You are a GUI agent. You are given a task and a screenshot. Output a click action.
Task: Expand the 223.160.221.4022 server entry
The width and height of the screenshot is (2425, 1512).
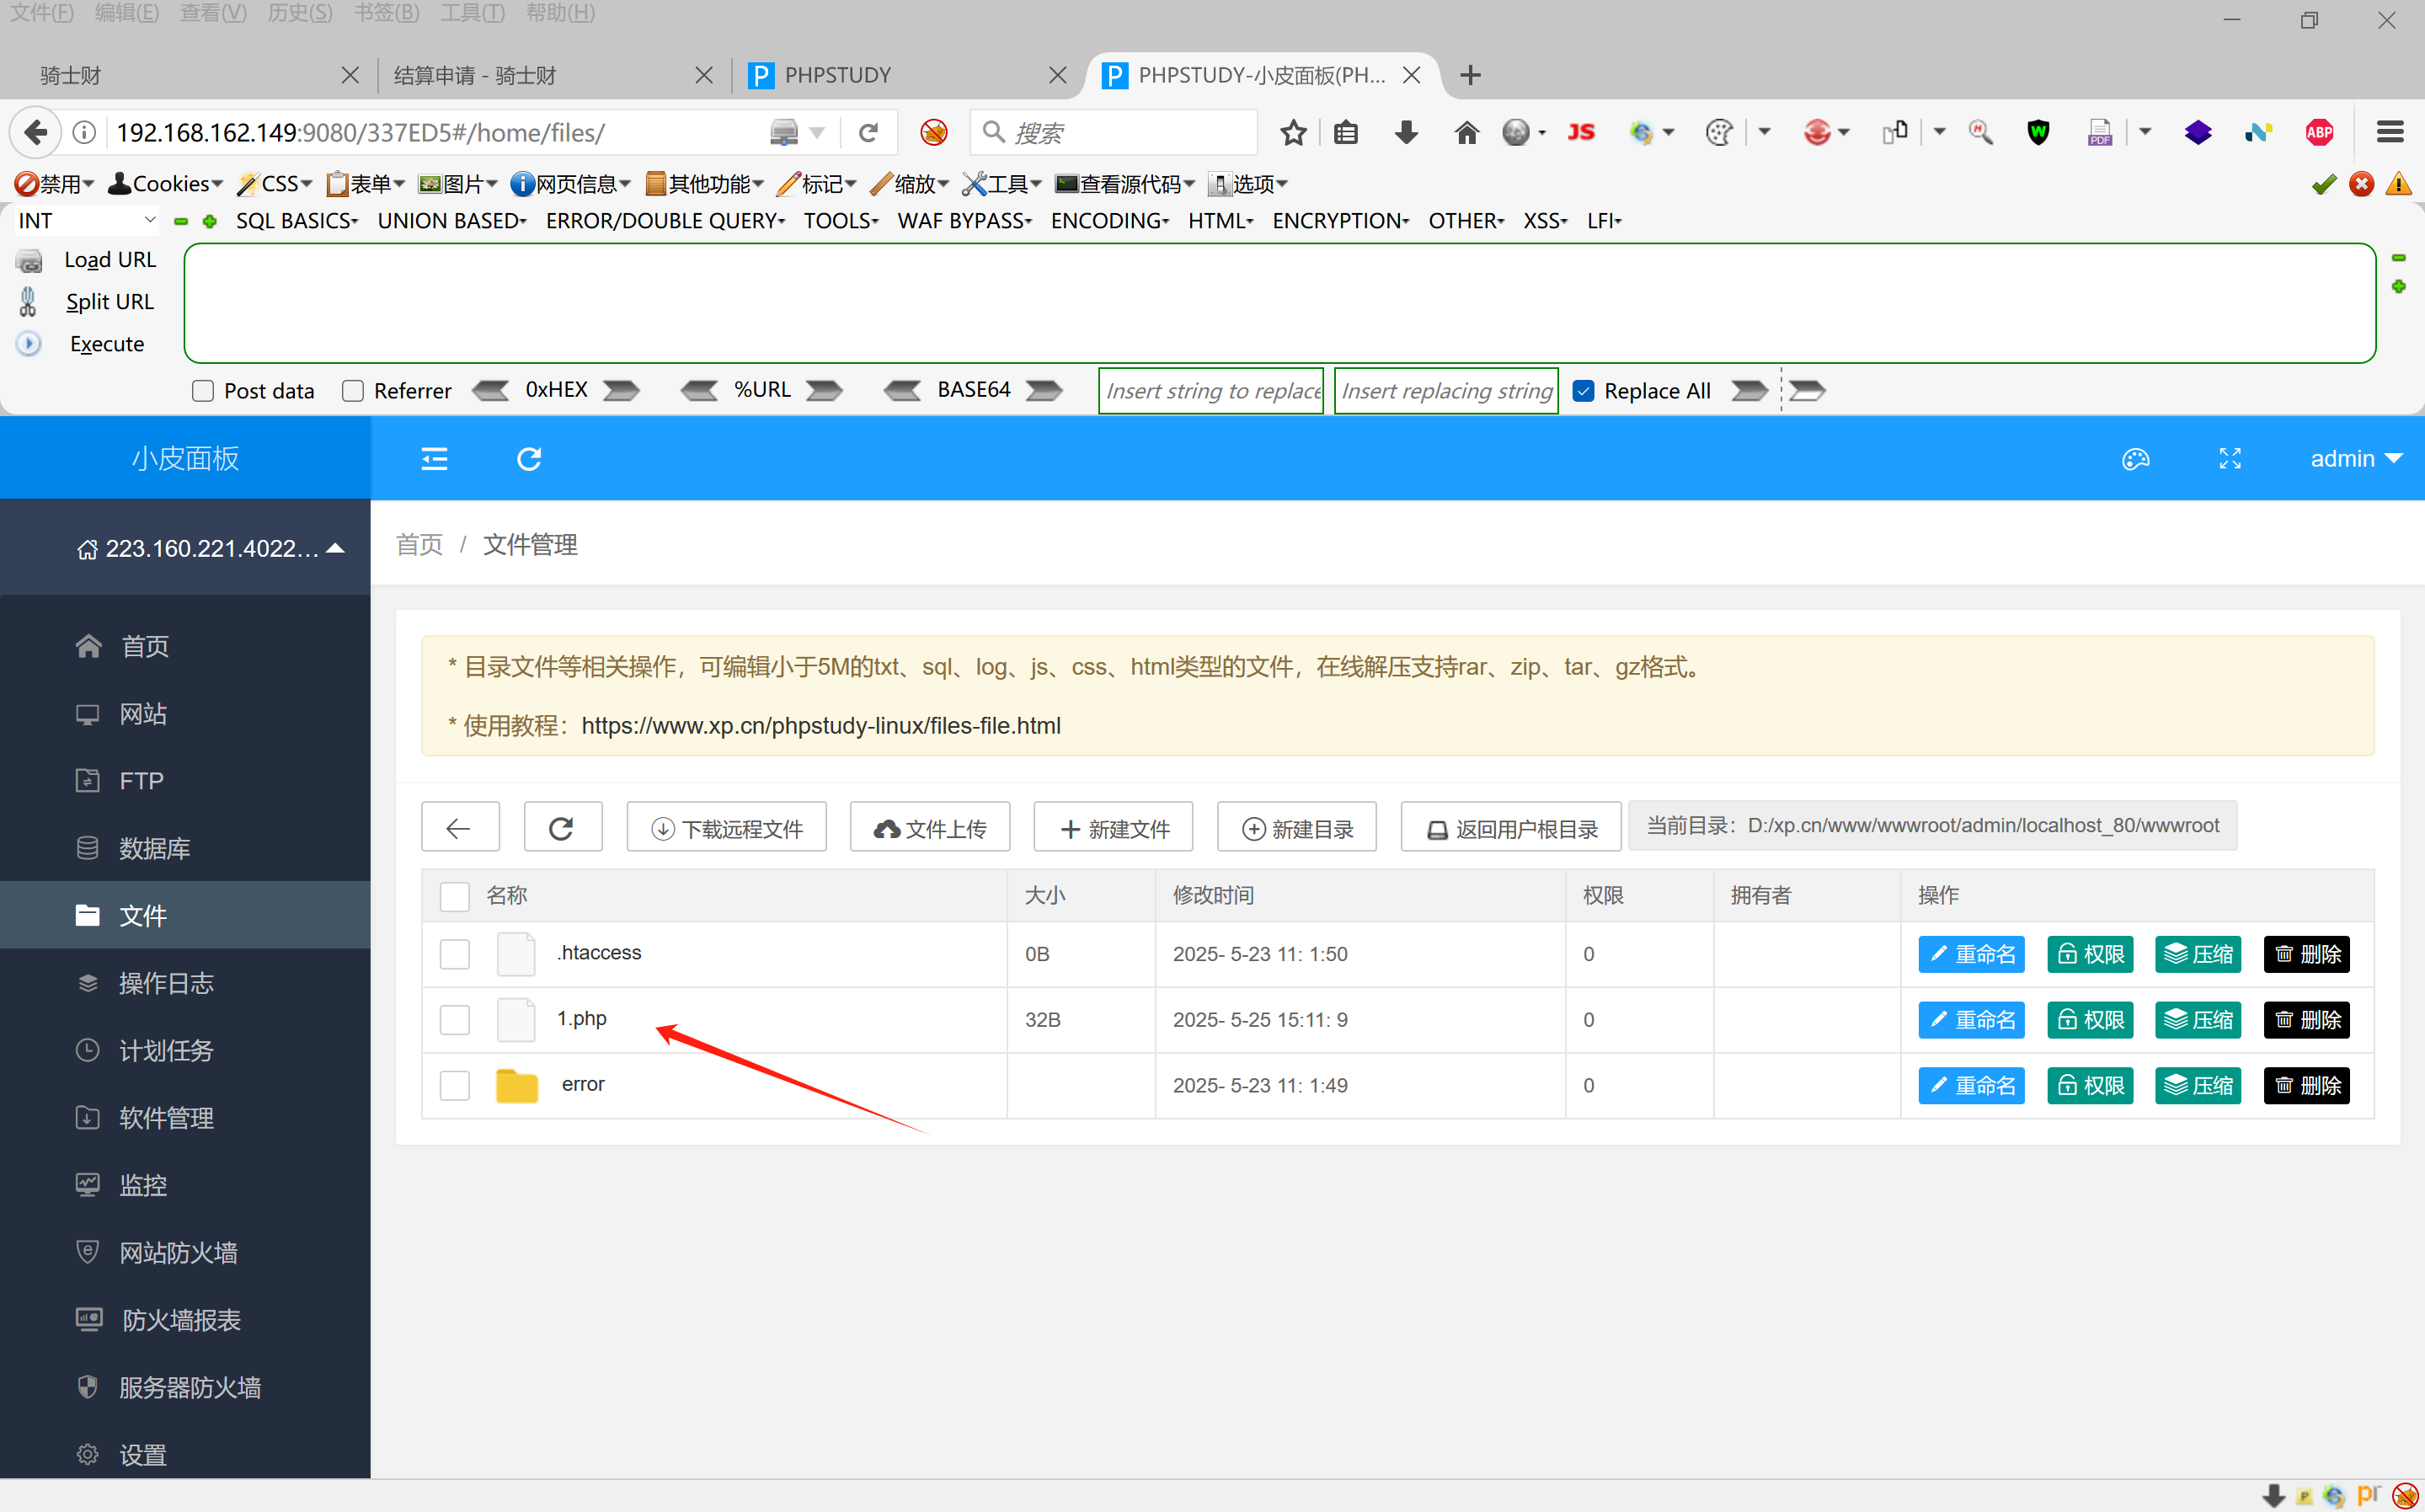[x=211, y=548]
